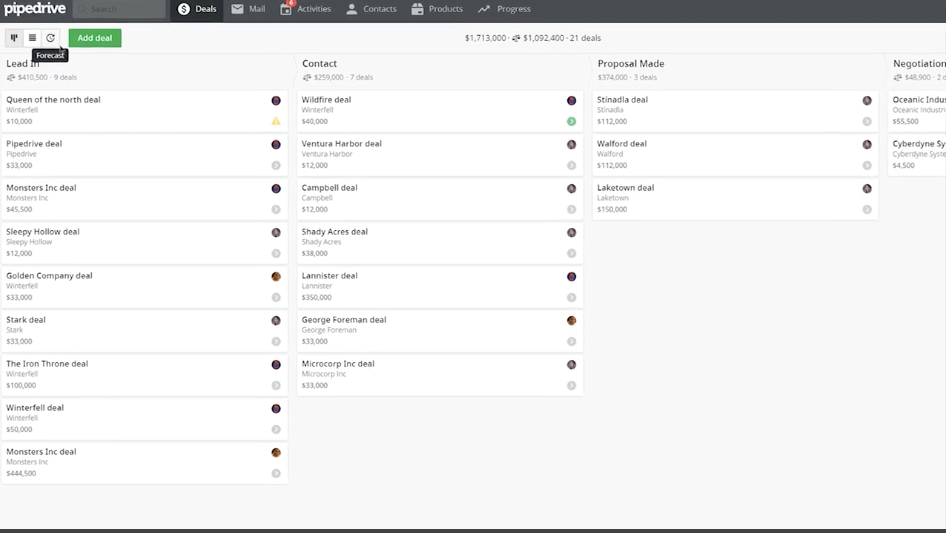Click activity arrow on Laketown deal

[867, 209]
